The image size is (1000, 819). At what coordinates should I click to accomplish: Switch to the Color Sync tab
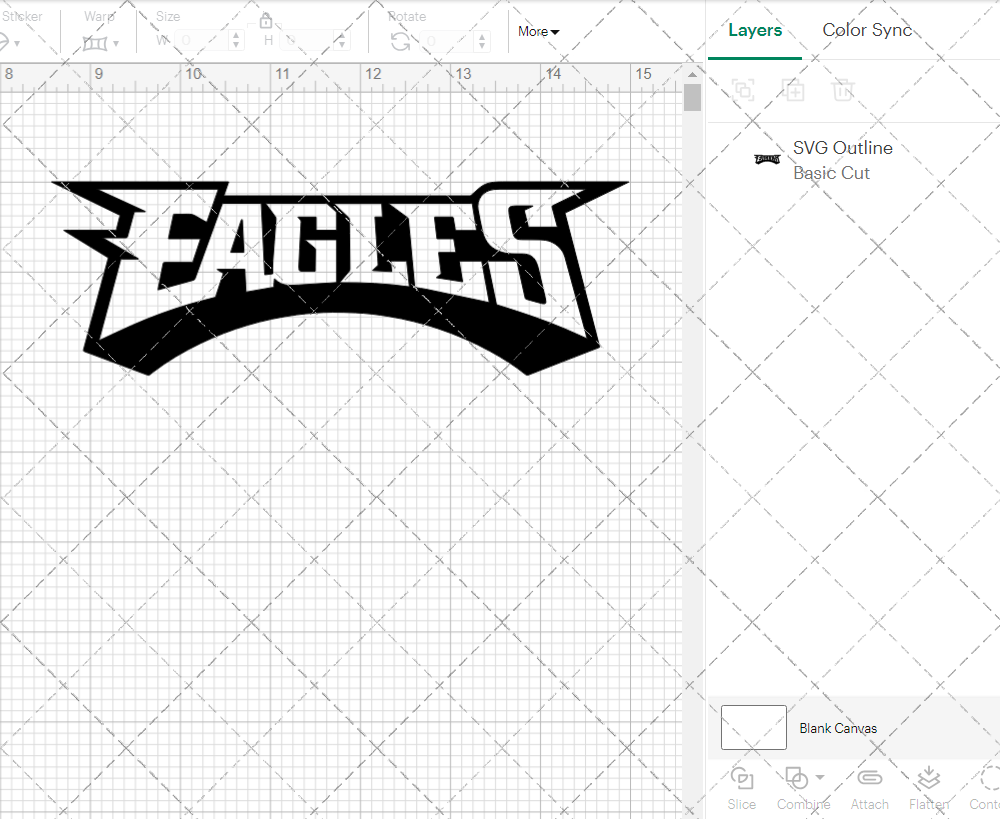click(x=867, y=30)
